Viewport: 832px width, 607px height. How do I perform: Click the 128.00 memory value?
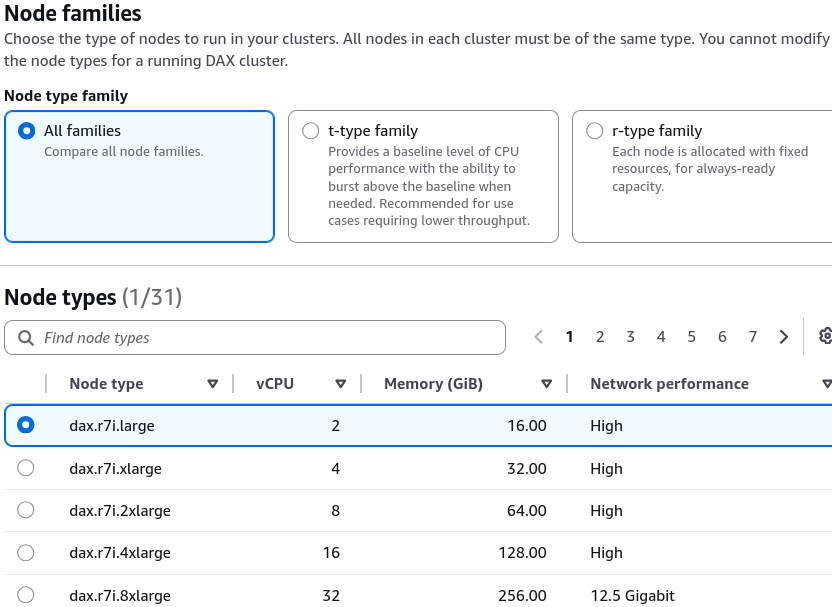tap(523, 553)
